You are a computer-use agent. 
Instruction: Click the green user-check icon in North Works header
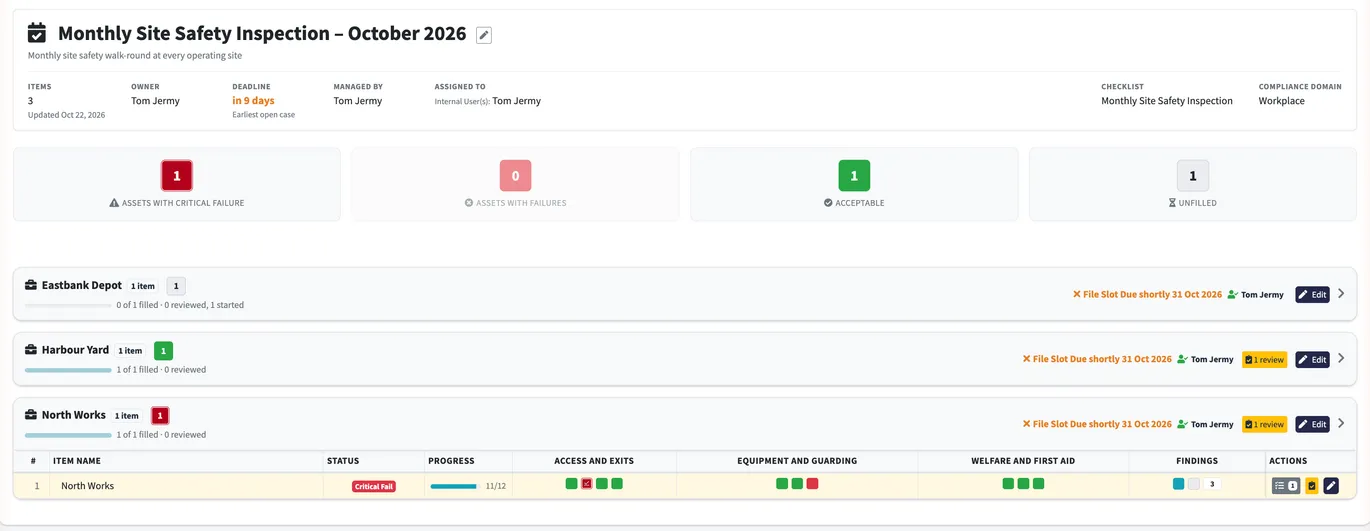(x=1182, y=424)
